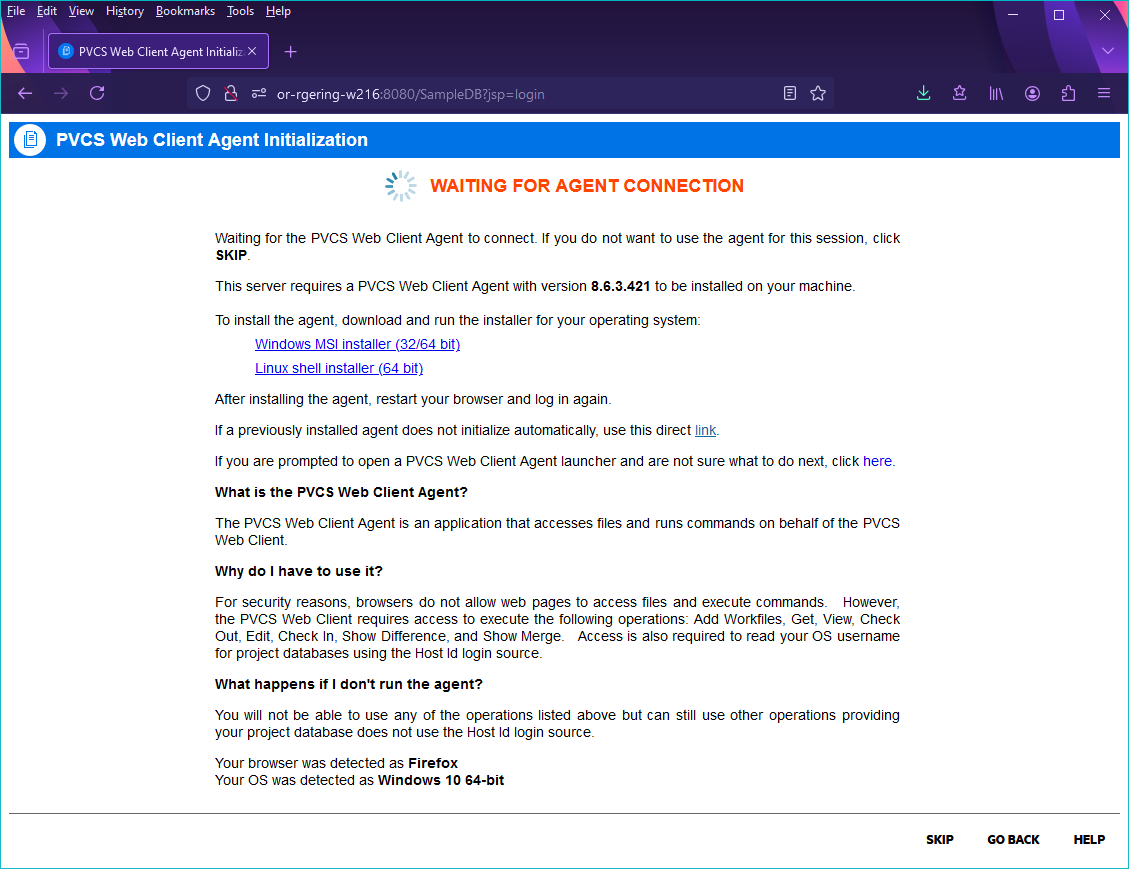Screen dimensions: 1129x869
Task: Open the Downloads panel
Action: pyautogui.click(x=923, y=93)
